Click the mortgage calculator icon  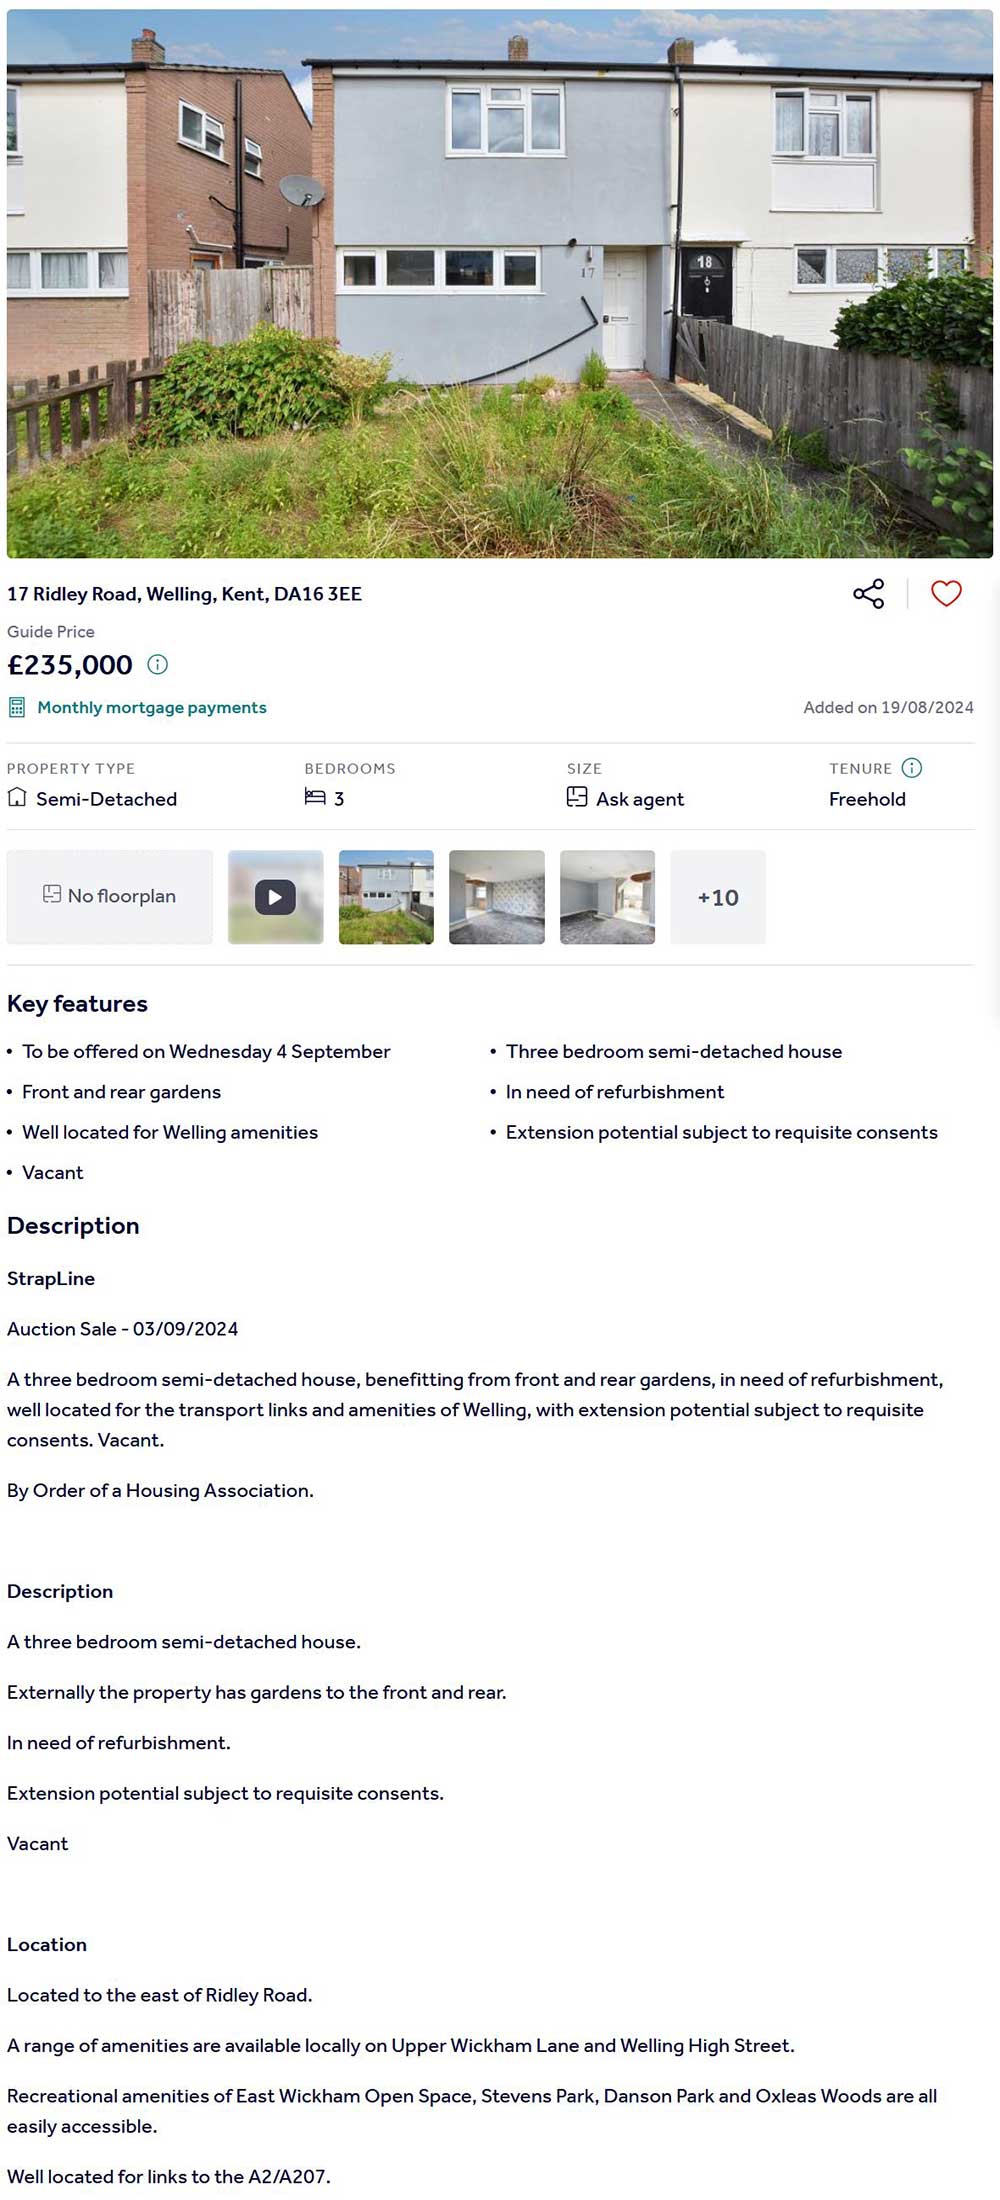[17, 708]
